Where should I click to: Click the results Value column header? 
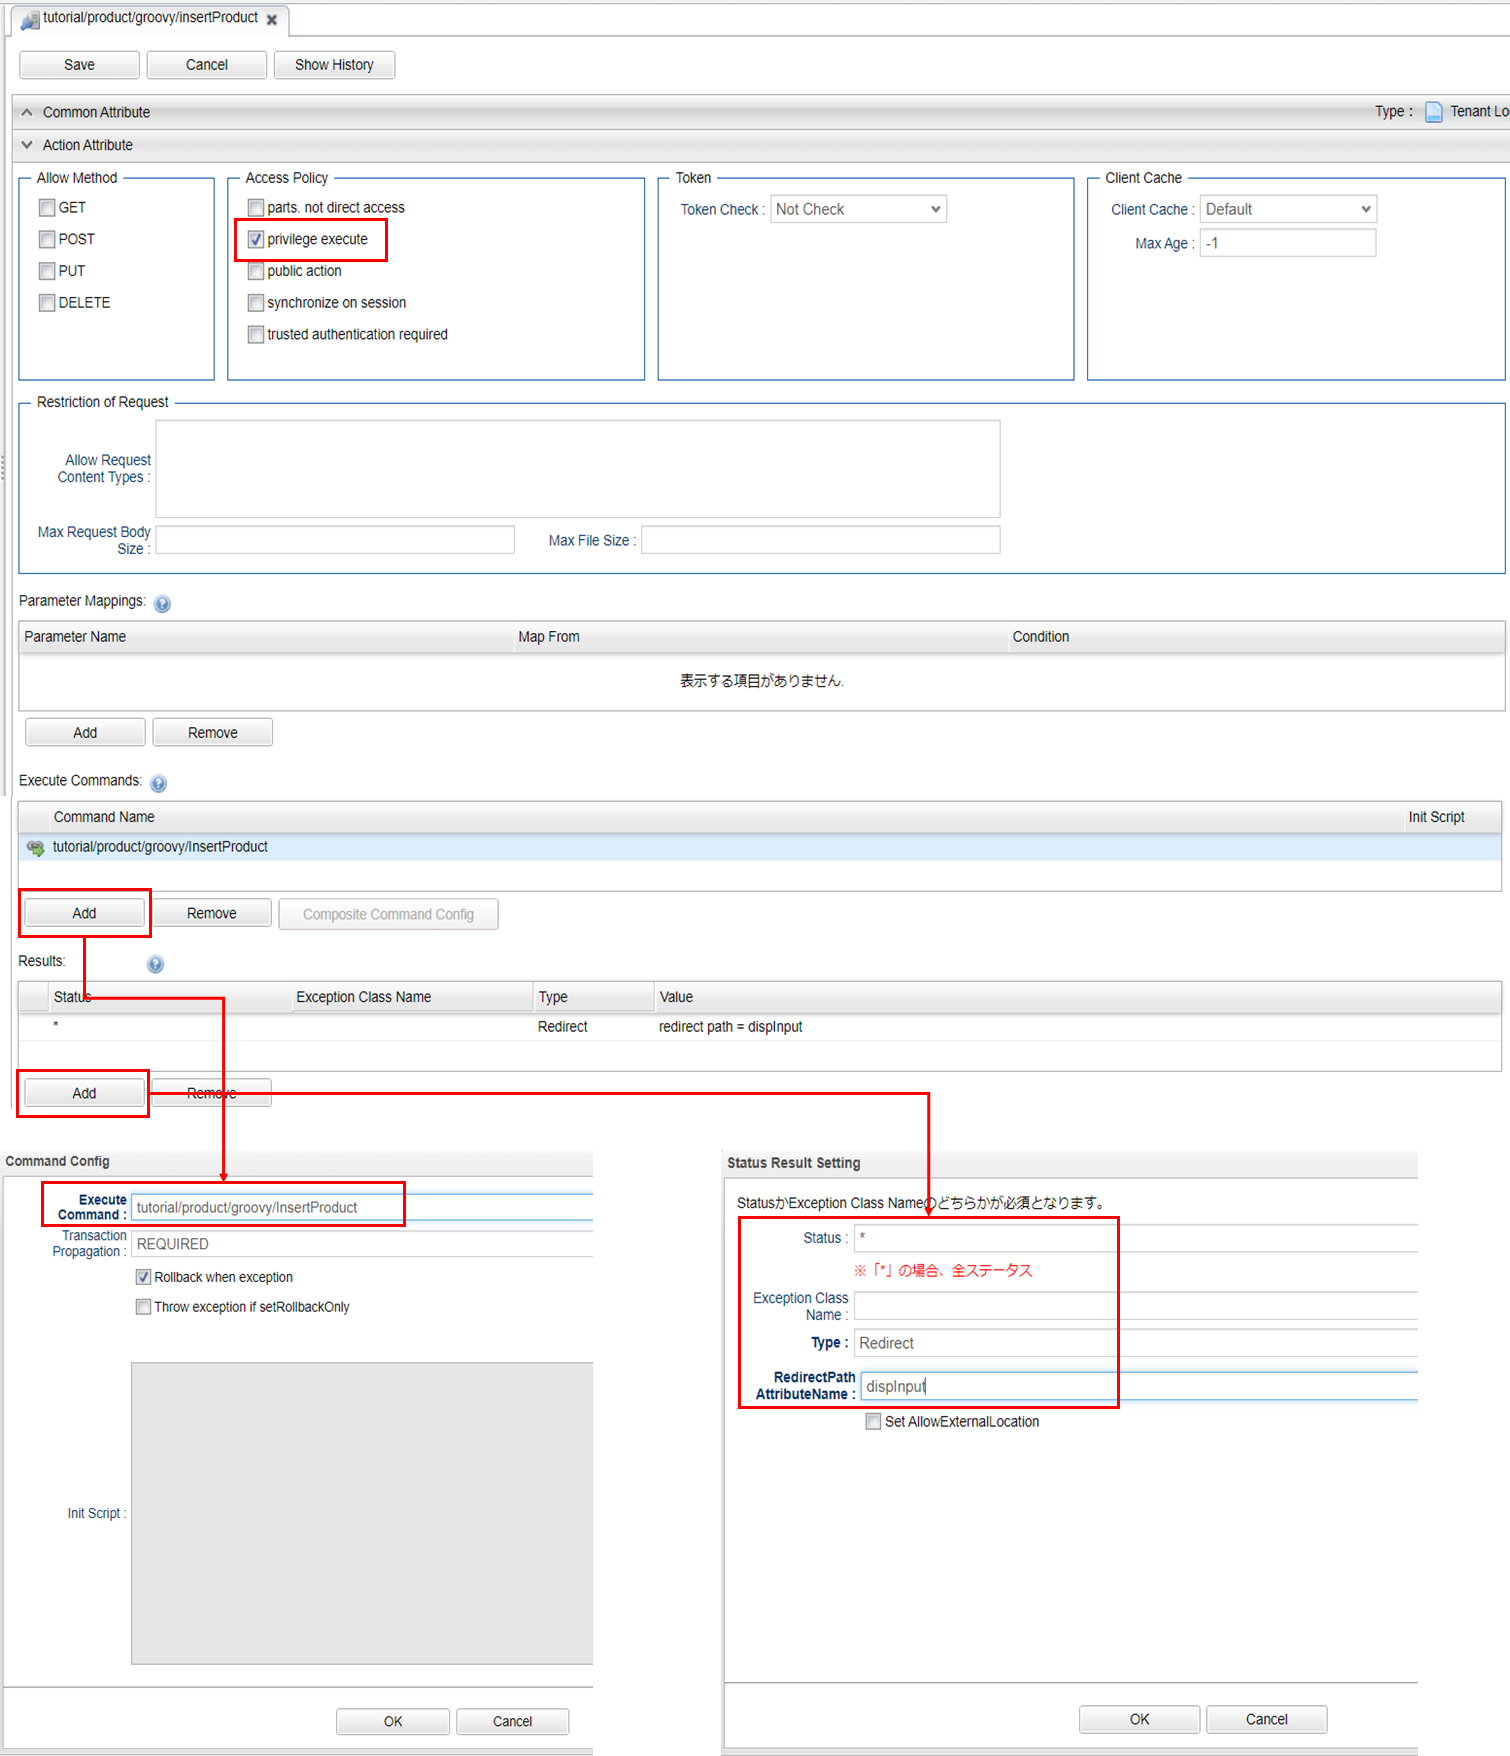tap(1078, 997)
